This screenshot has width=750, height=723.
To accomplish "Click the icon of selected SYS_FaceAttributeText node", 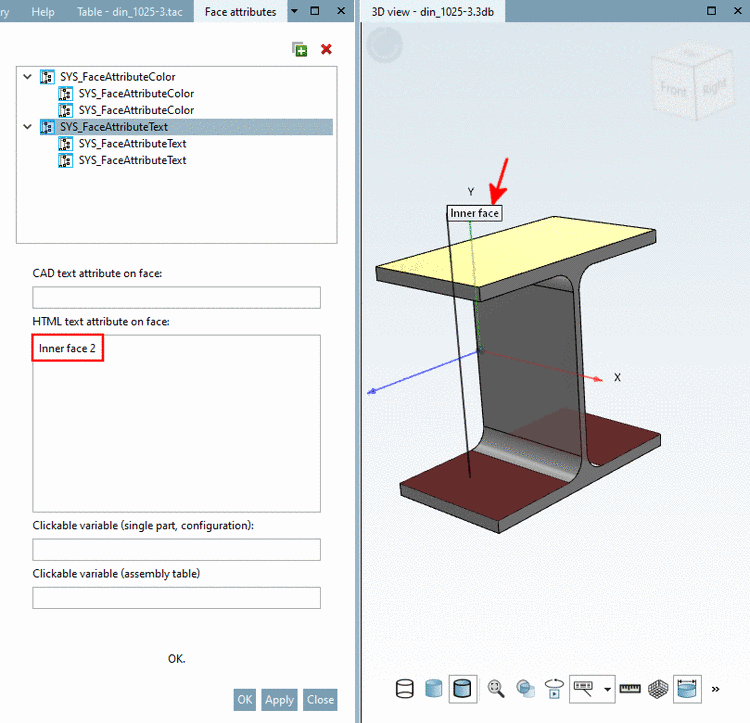I will 47,127.
